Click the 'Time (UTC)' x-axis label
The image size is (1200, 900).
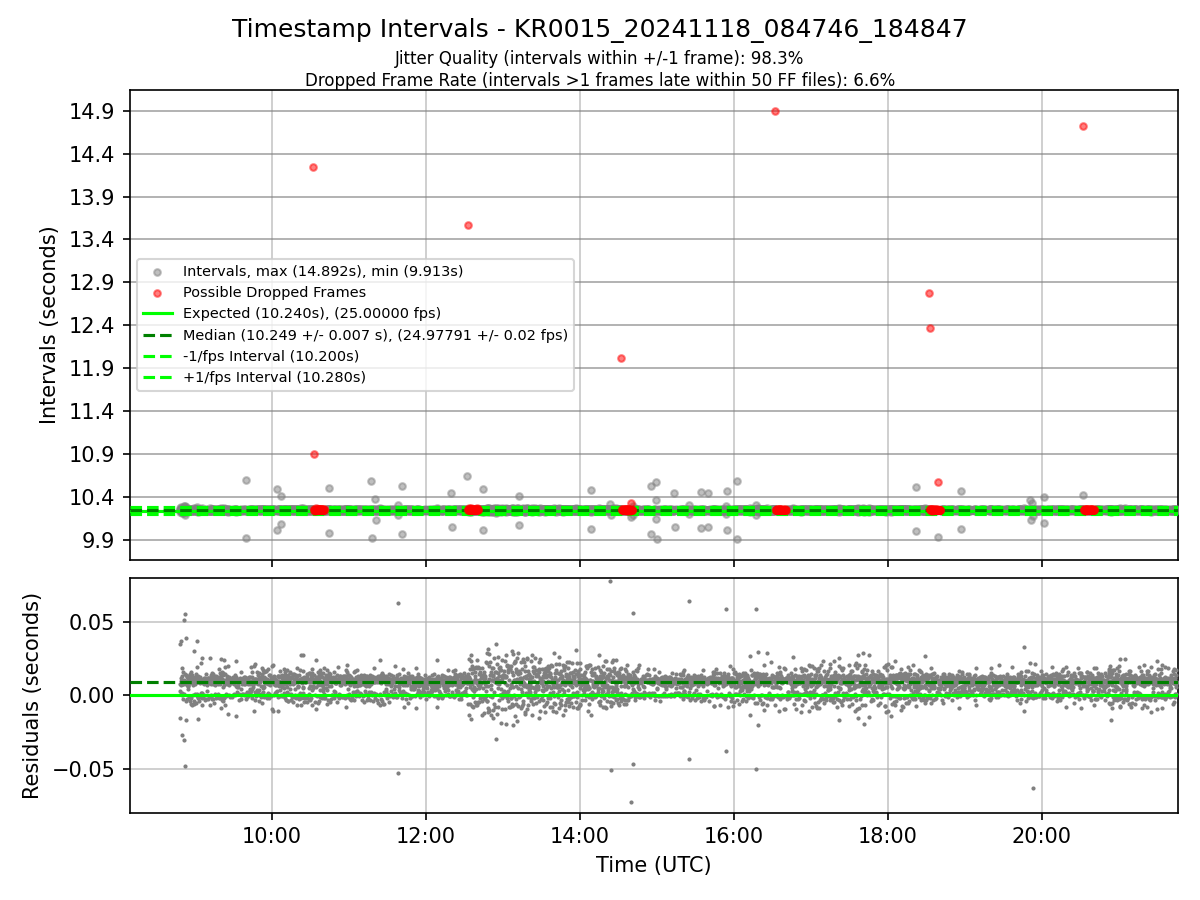click(x=653, y=865)
